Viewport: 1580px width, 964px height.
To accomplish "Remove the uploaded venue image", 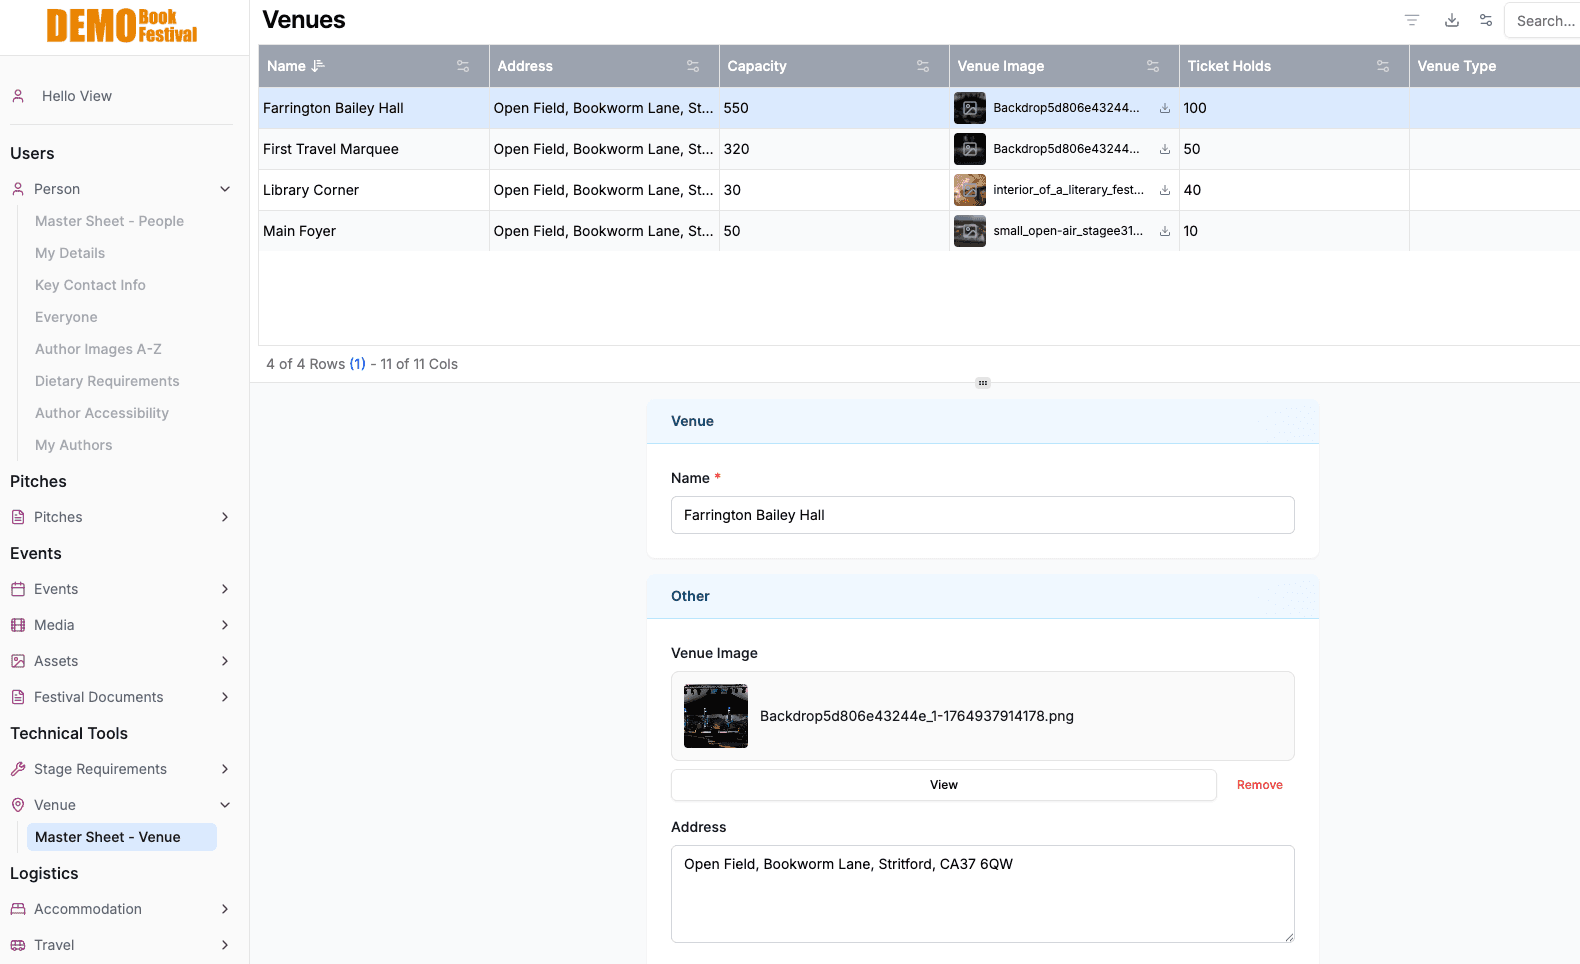I will coord(1259,785).
